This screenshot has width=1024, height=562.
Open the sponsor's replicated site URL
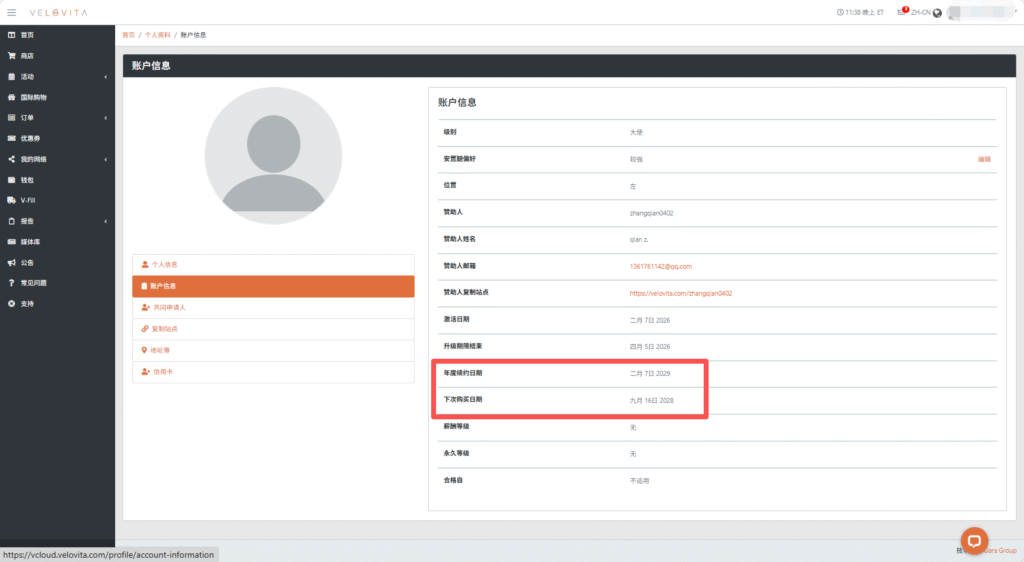pos(680,293)
